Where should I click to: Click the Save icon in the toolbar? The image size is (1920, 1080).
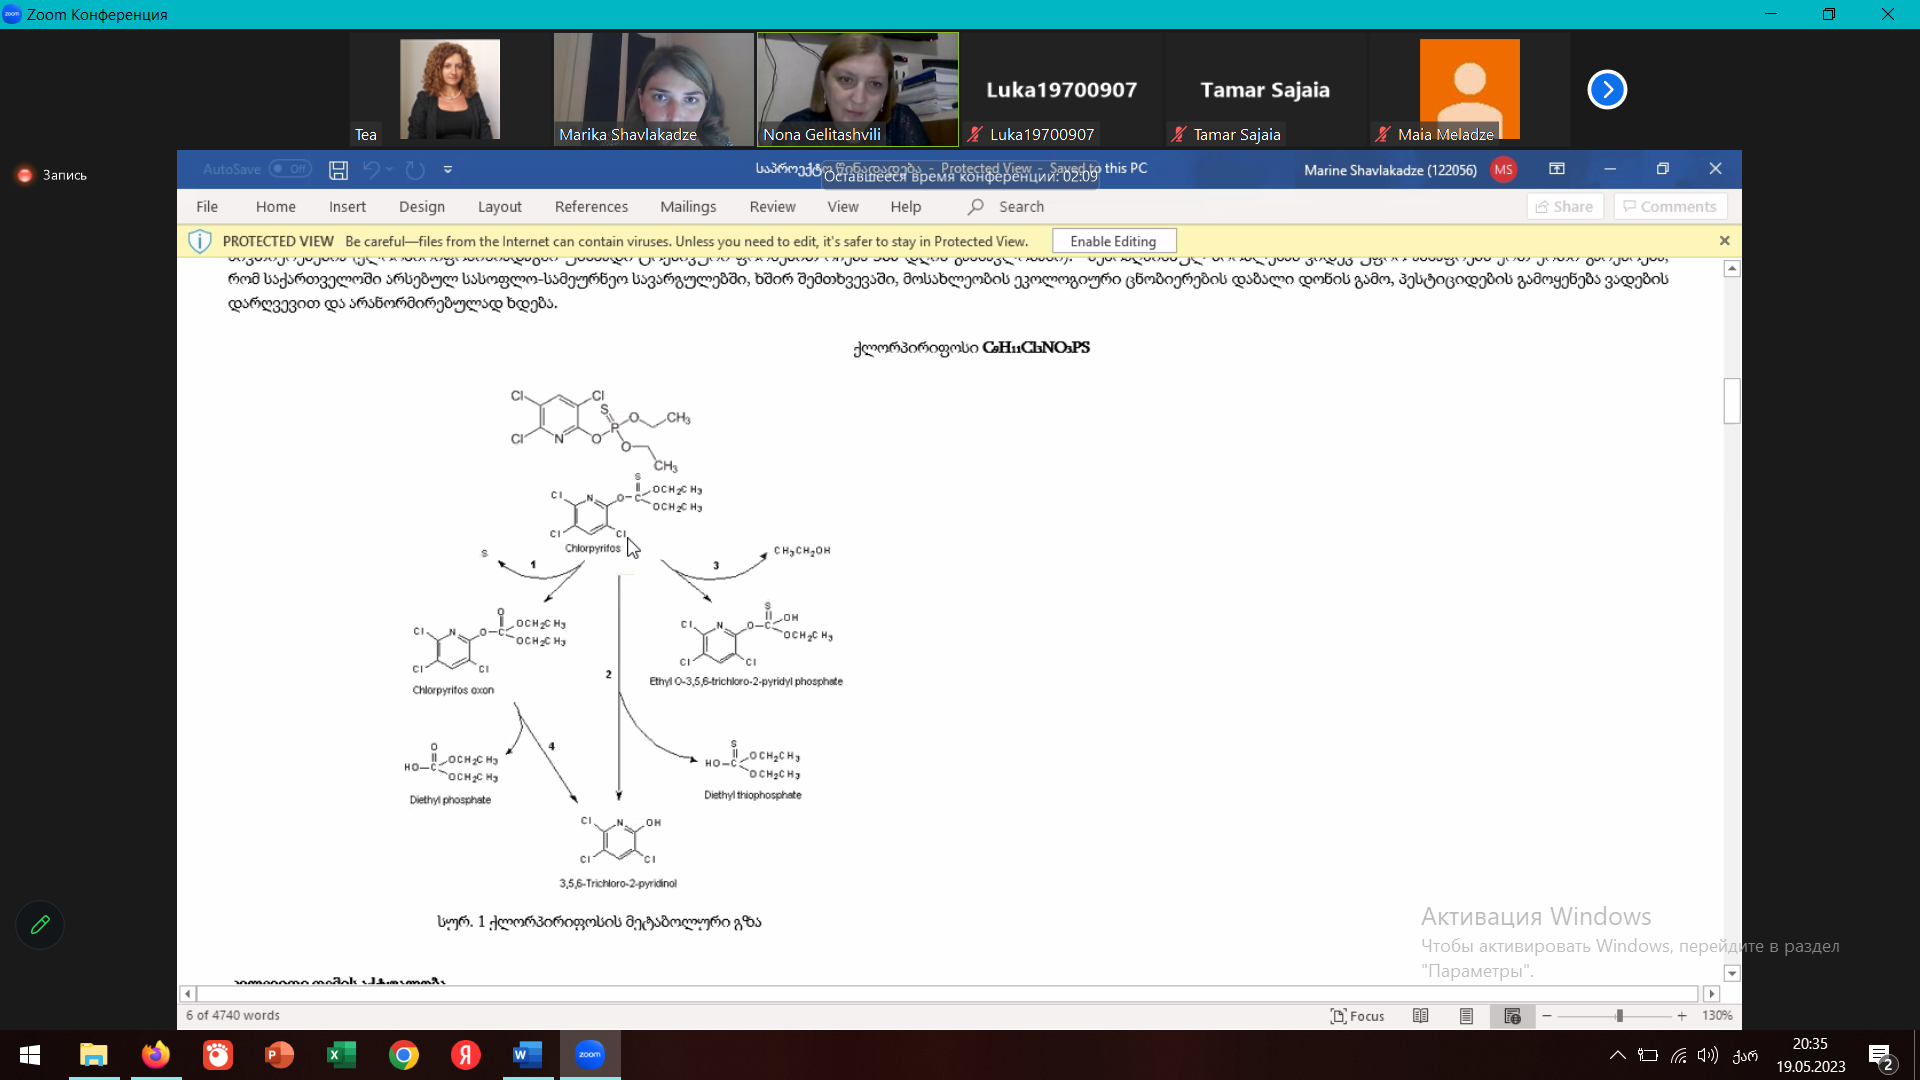tap(338, 169)
